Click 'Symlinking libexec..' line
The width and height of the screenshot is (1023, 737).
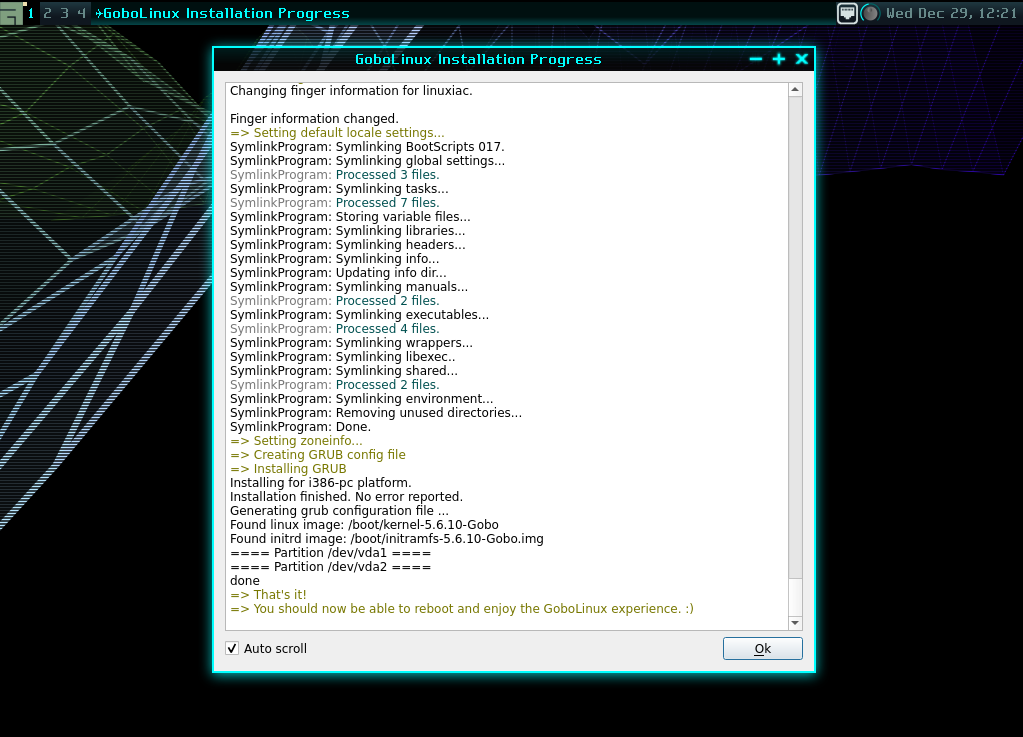[343, 357]
